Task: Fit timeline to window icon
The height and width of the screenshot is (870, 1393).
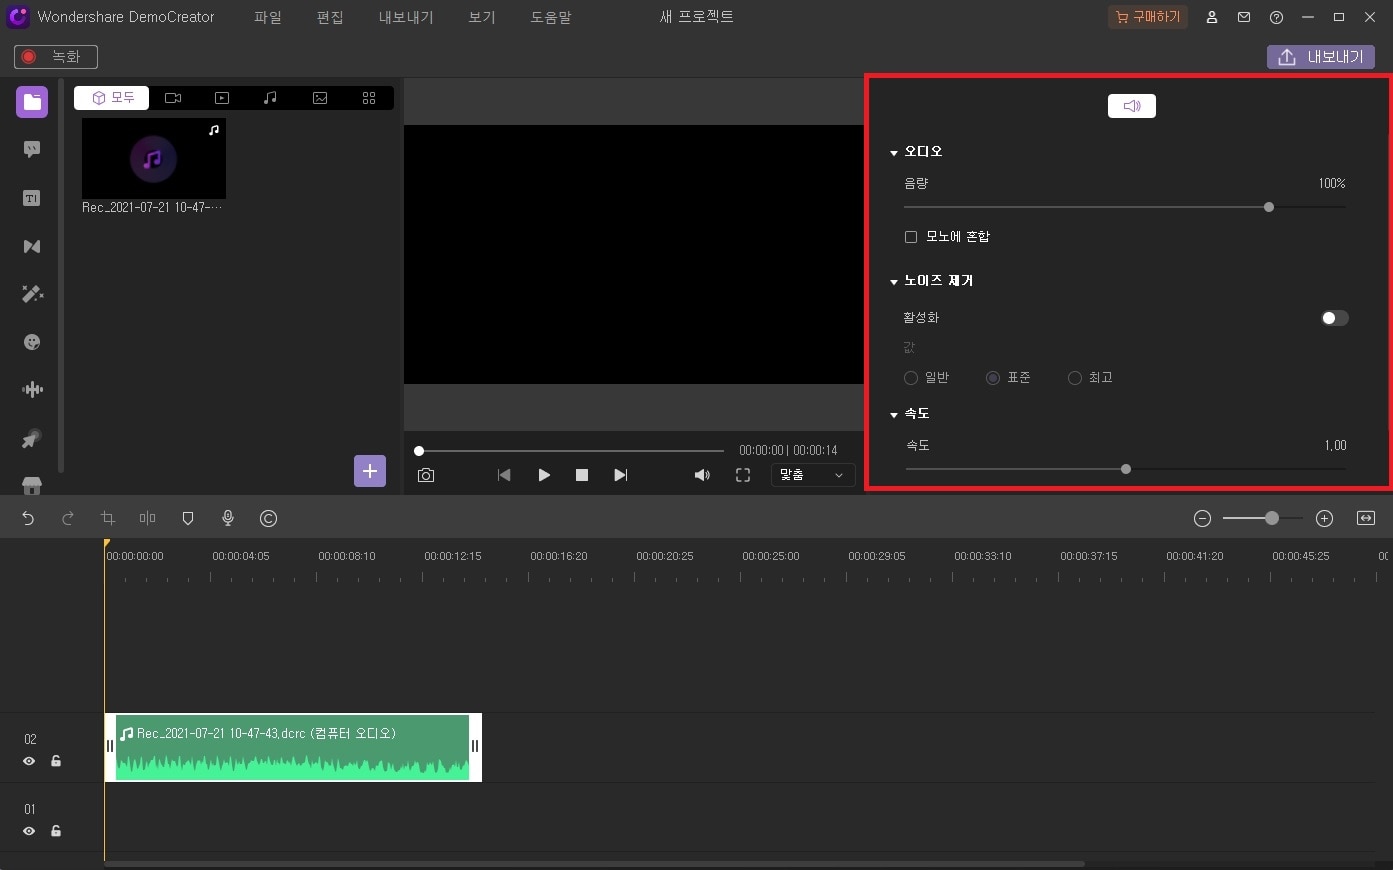Action: coord(1366,518)
